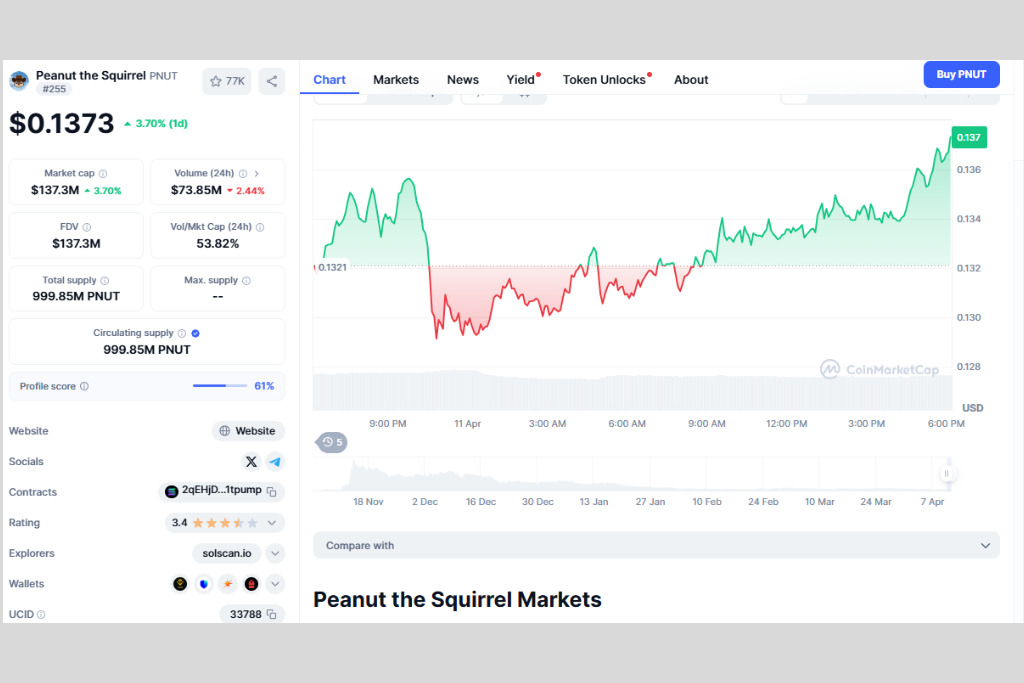1024x683 pixels.
Task: Expand the Wallets list chevron
Action: tap(275, 584)
